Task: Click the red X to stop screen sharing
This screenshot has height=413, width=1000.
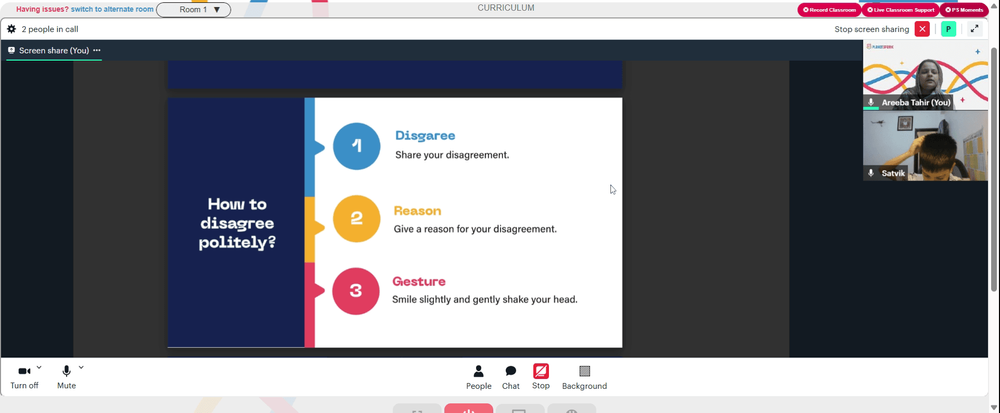Action: (x=922, y=29)
